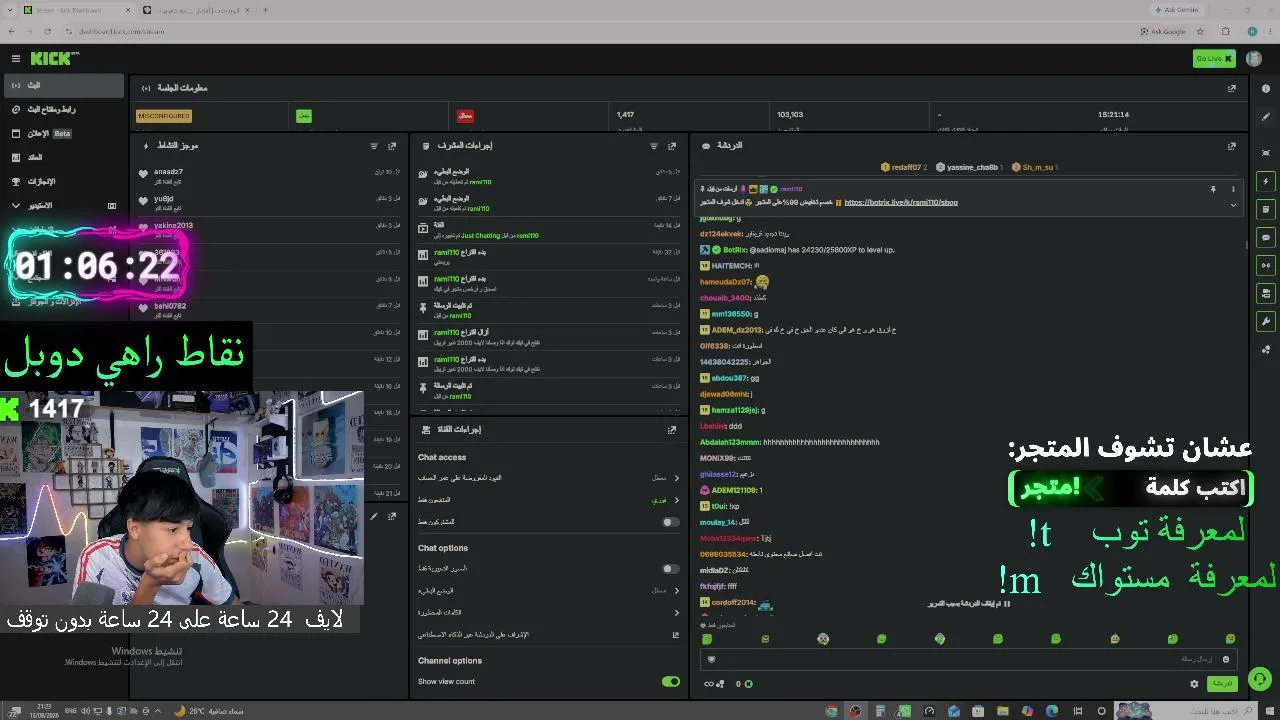Viewport: 1280px width, 720px height.
Task: Select البث in the sidebar
Action: click(x=64, y=85)
